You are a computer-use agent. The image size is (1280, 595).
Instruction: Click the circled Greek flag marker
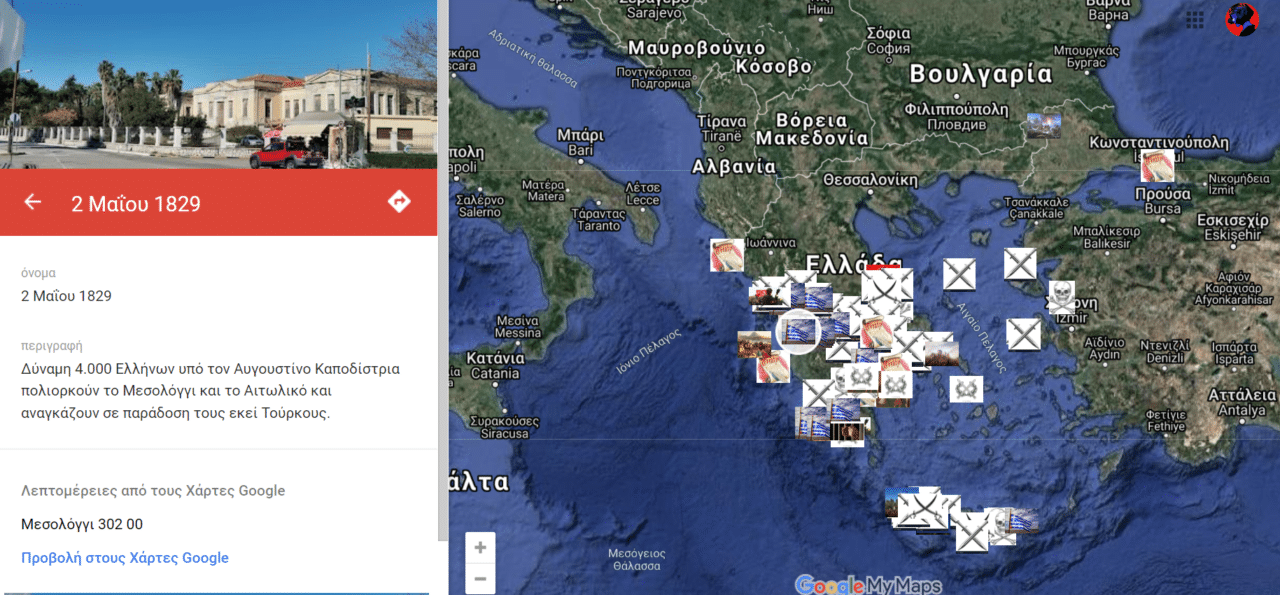click(798, 331)
